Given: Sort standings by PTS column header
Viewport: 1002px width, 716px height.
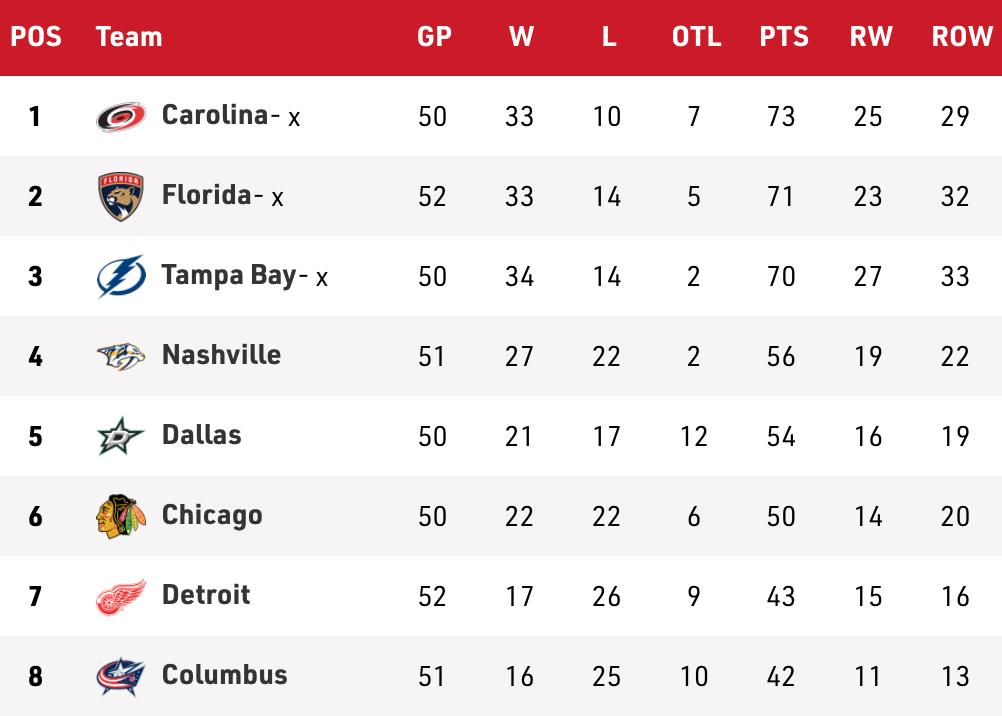Looking at the screenshot, I should pos(783,37).
